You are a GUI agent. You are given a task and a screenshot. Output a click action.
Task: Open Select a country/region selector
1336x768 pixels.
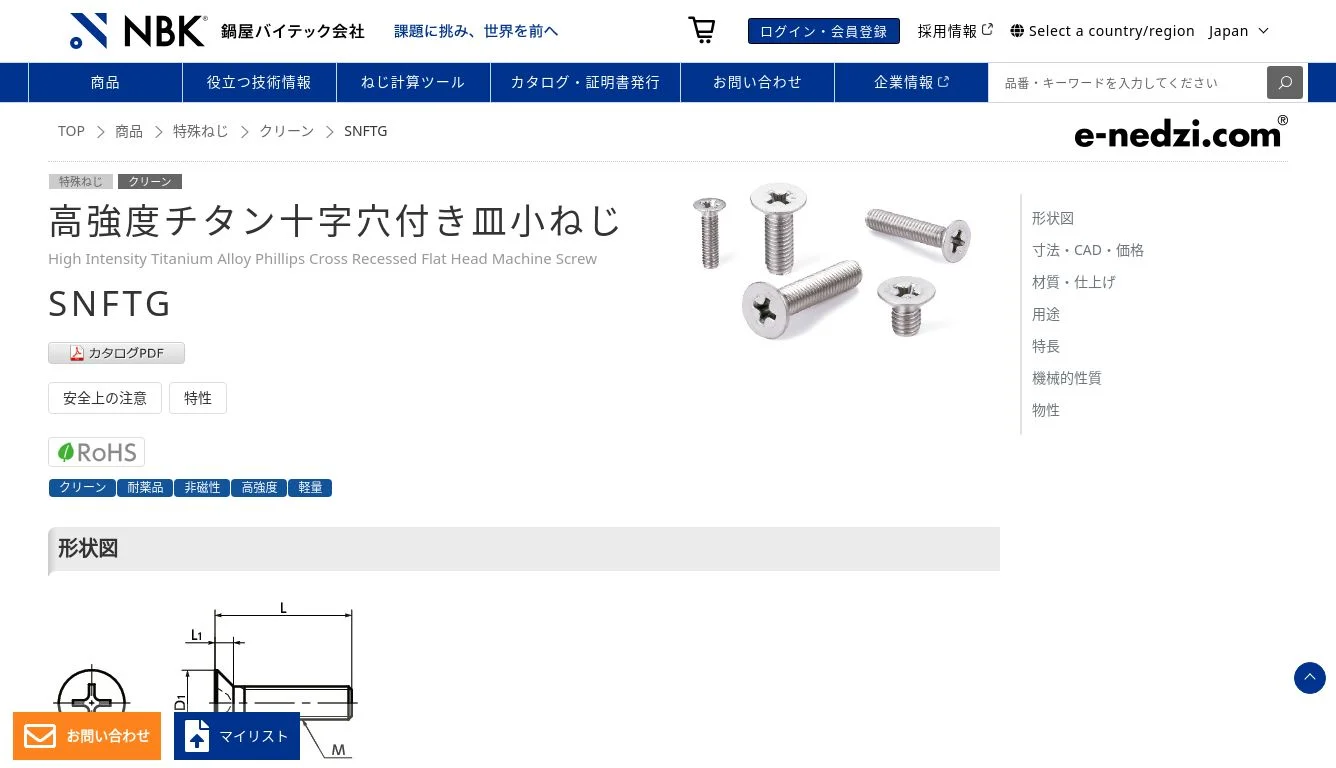(x=1102, y=31)
